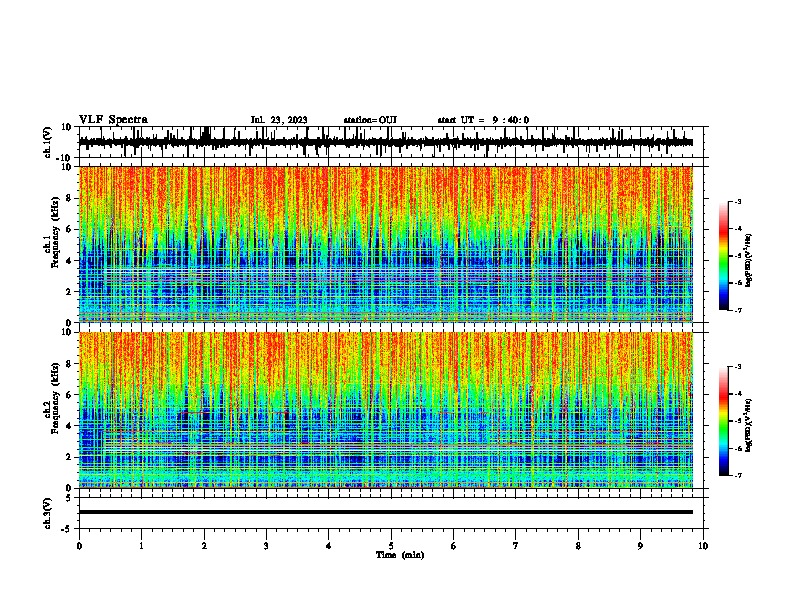
Task: Click the '-3' label on ch.1 colorbar
Action: pos(737,201)
